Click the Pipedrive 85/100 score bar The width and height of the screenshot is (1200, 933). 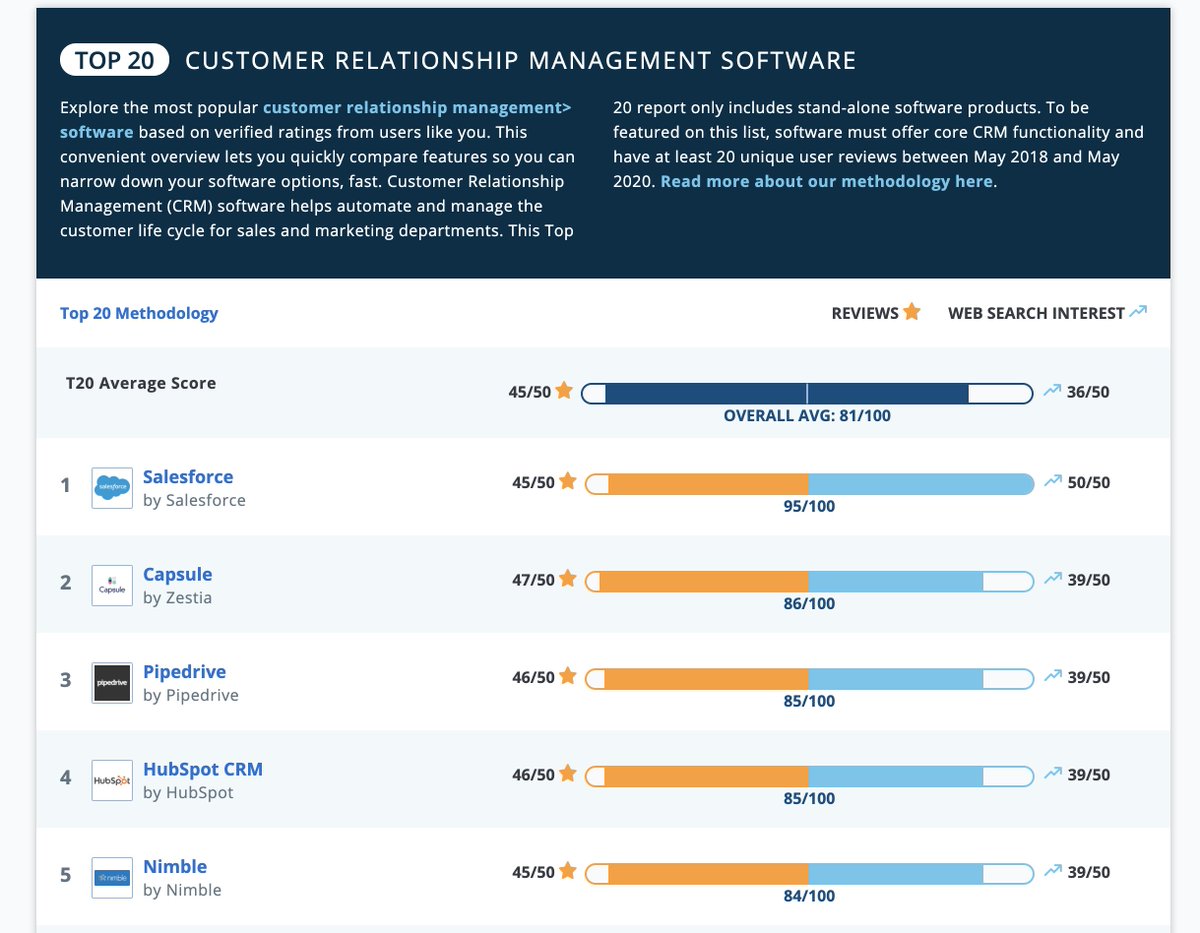809,679
